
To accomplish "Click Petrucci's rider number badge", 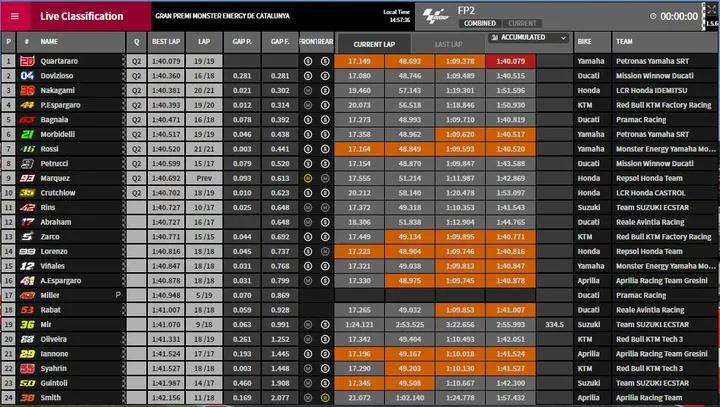I will [x=27, y=164].
